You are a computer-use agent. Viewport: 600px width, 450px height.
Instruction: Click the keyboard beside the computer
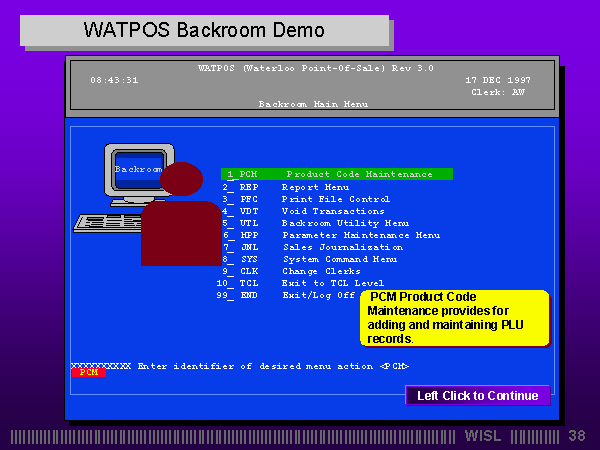121,225
